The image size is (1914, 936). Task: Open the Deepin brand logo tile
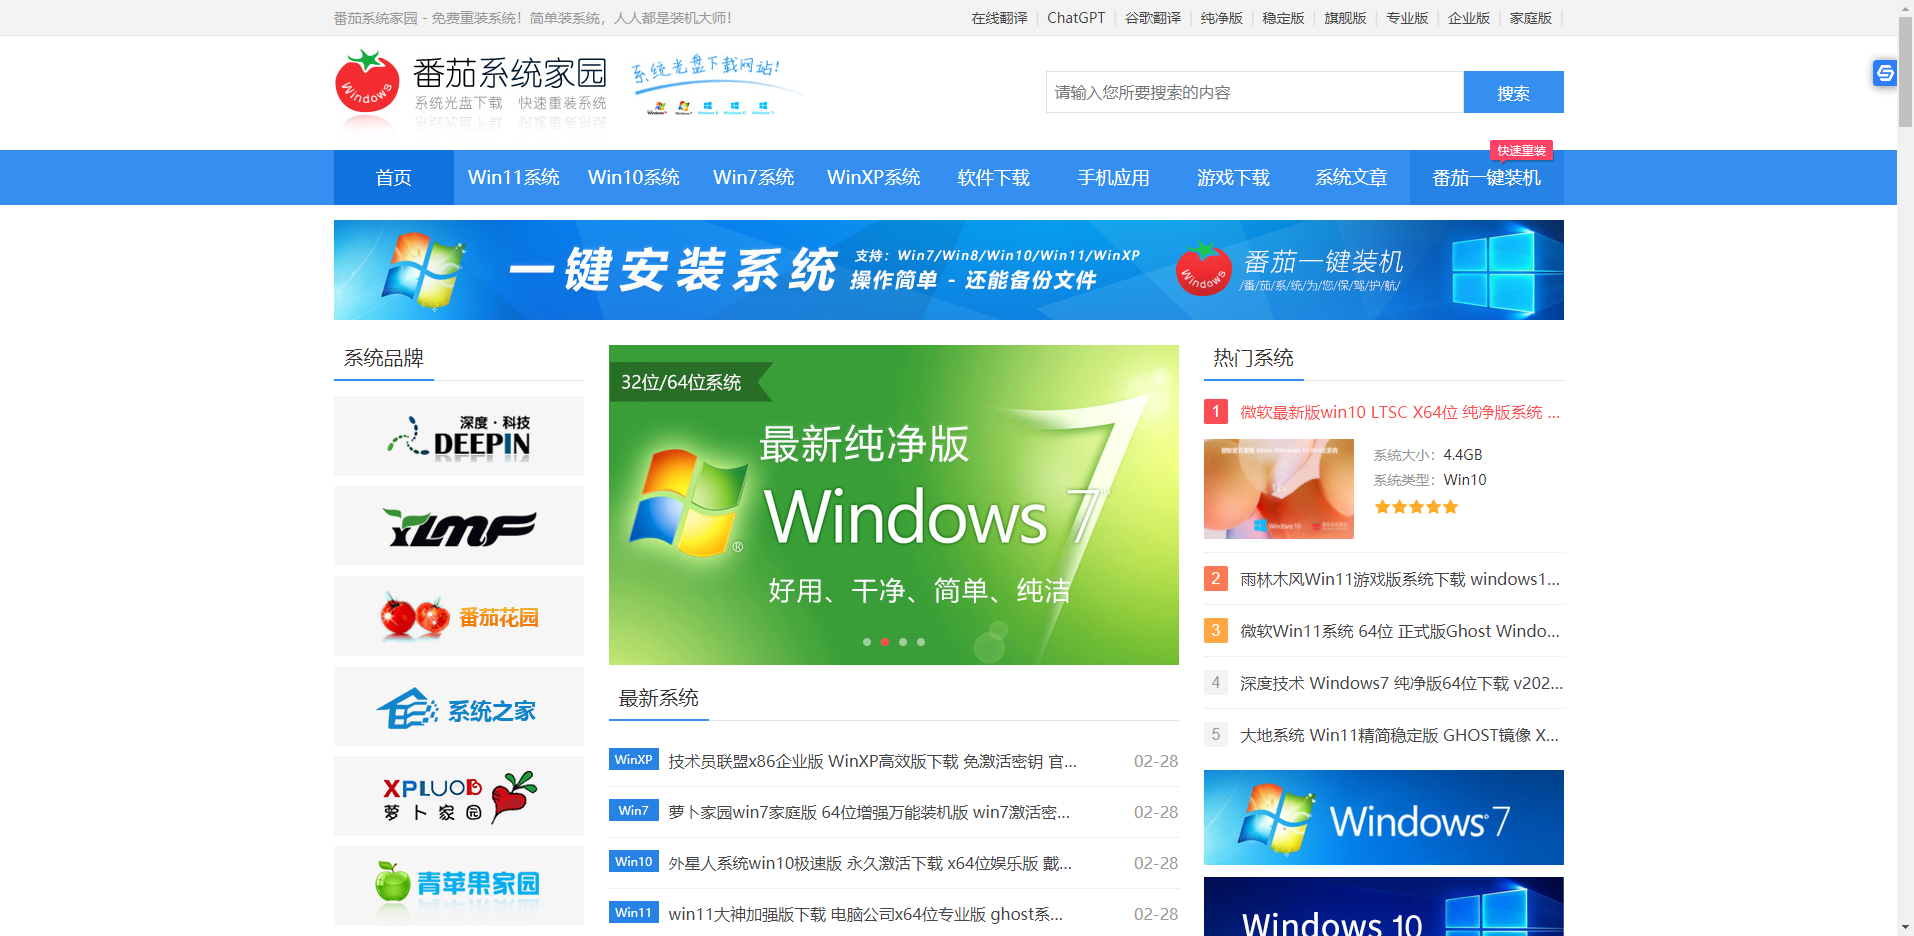tap(459, 436)
